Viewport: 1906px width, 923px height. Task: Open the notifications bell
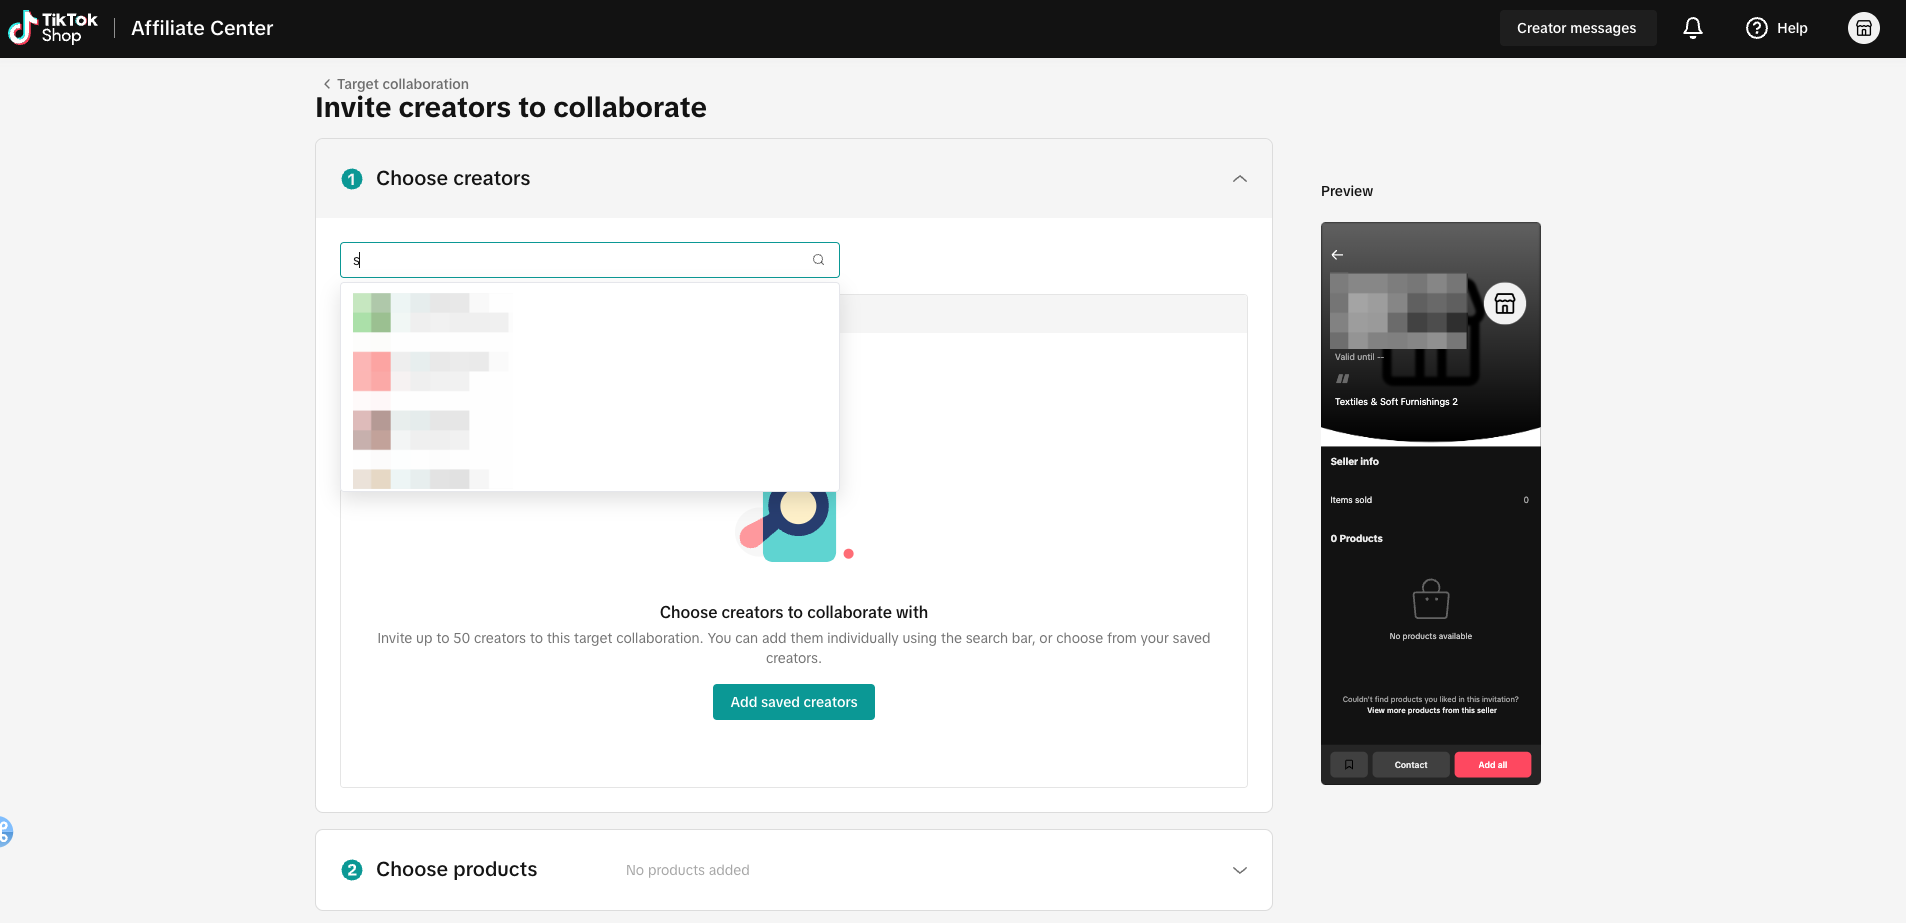point(1693,28)
